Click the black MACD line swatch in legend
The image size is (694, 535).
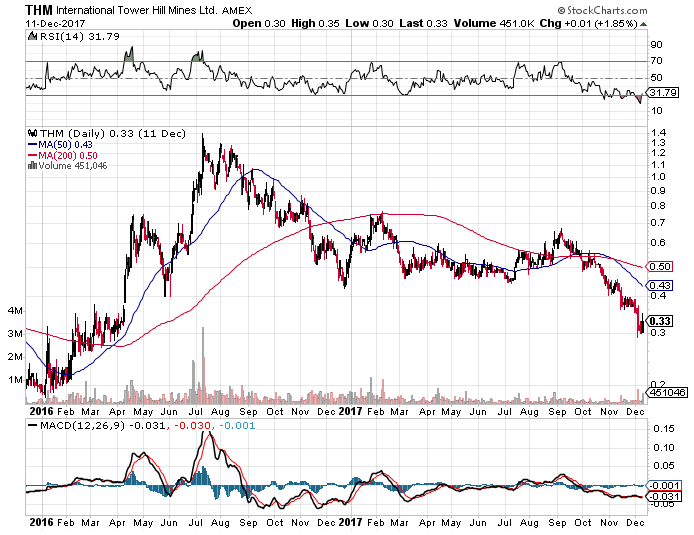click(32, 426)
